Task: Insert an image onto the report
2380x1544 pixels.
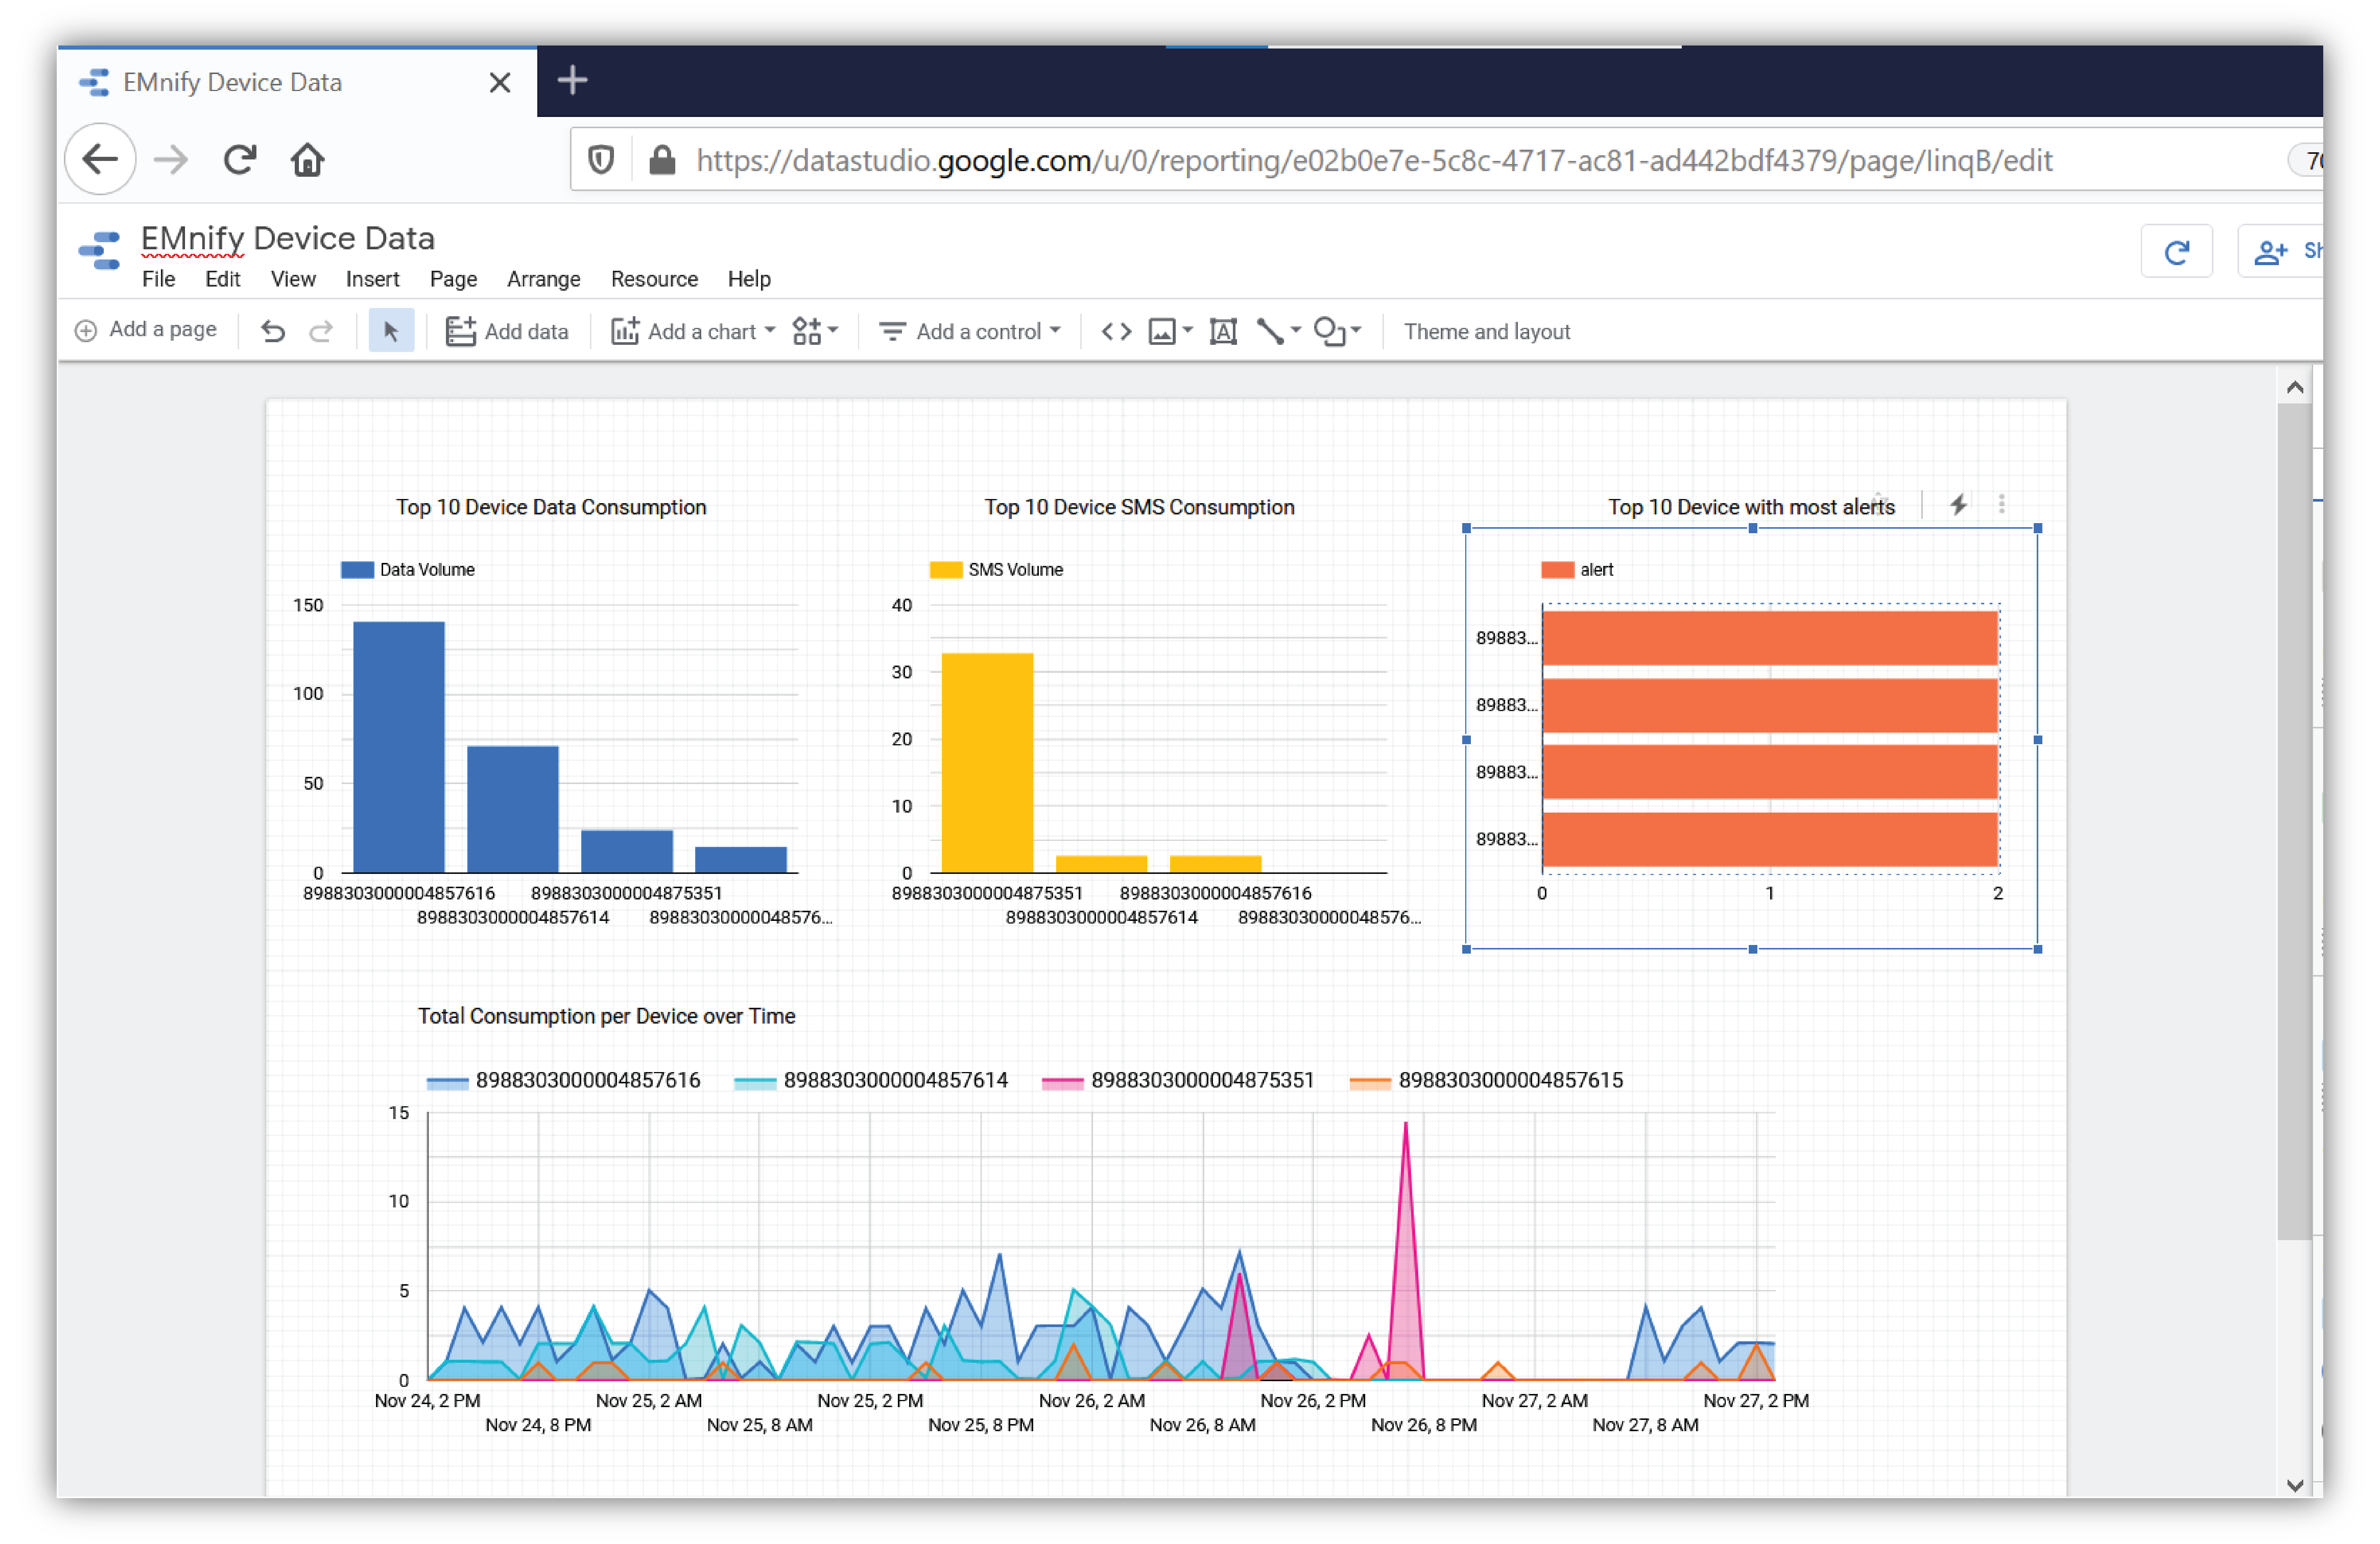Action: pos(1163,330)
